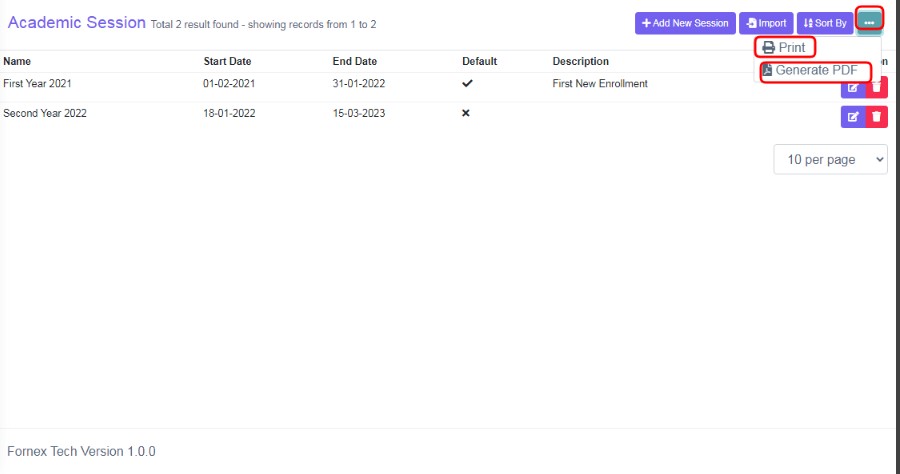
Task: Open the 10 per page selector
Action: 830,159
